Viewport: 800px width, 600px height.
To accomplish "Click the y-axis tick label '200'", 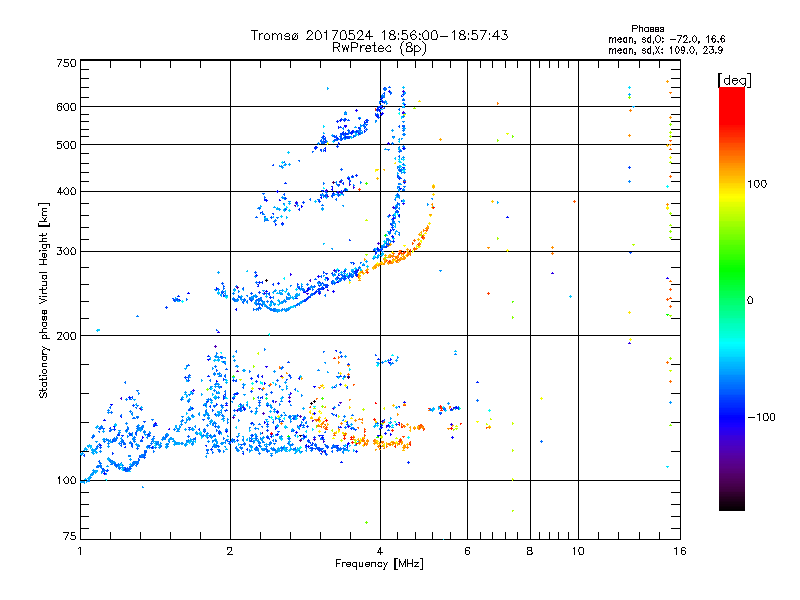I will (66, 336).
